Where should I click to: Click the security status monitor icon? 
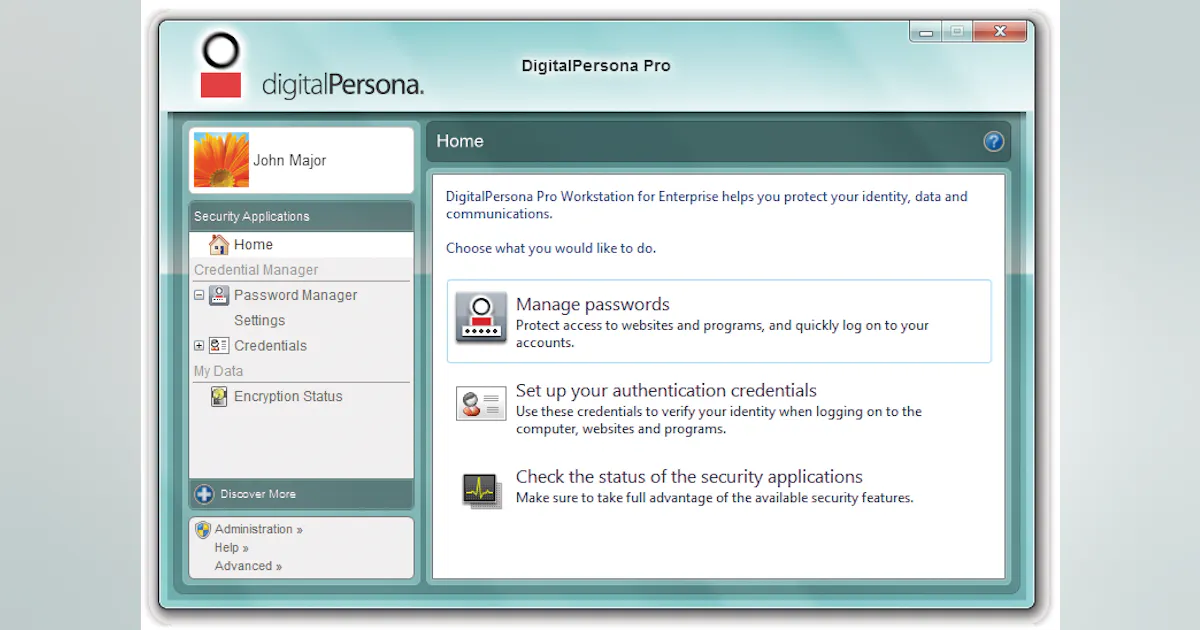click(481, 490)
